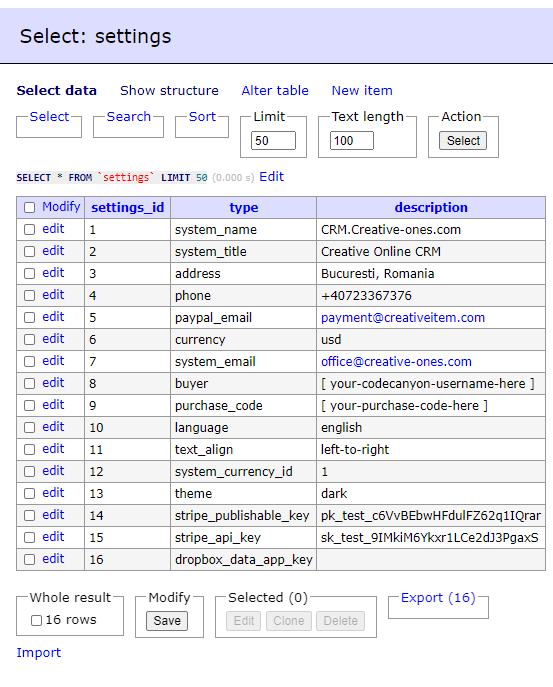
Task: Open the Import link
Action: pos(39,652)
